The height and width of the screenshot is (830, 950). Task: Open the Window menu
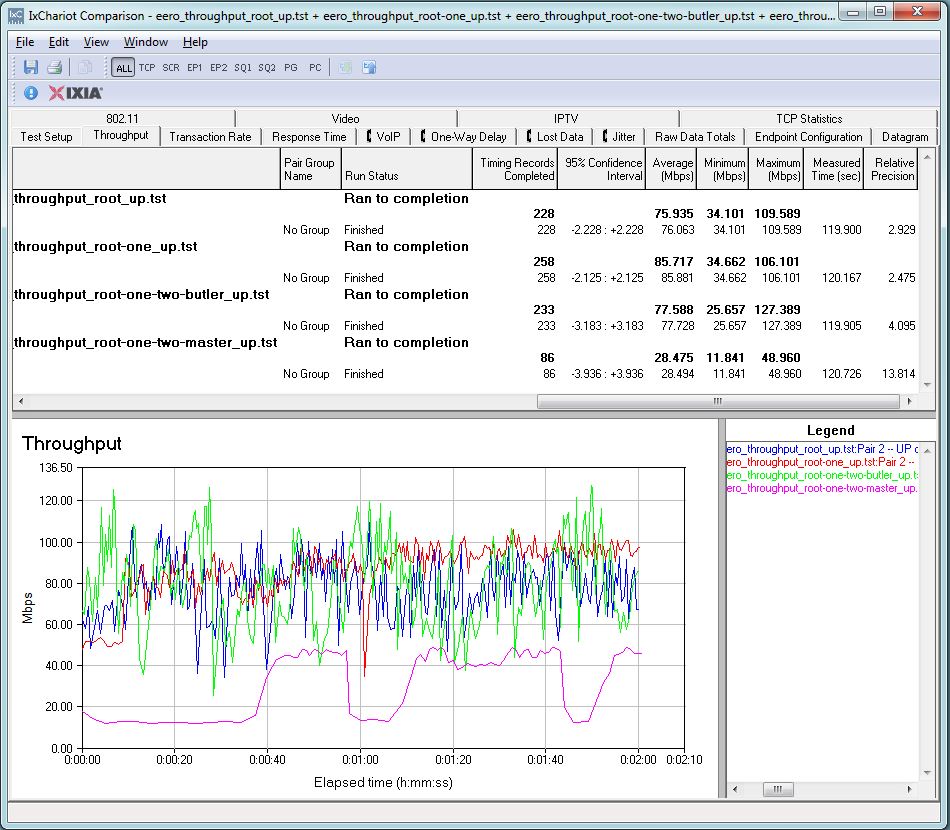tap(145, 42)
